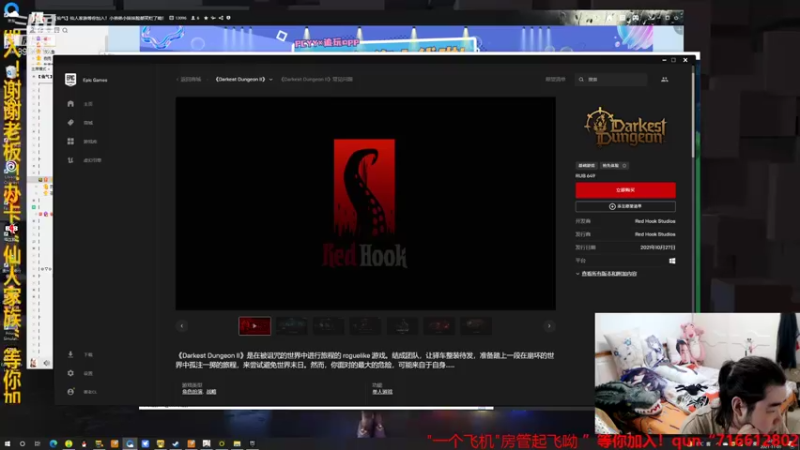Open Cortana search circle on taskbar

pos(22,444)
